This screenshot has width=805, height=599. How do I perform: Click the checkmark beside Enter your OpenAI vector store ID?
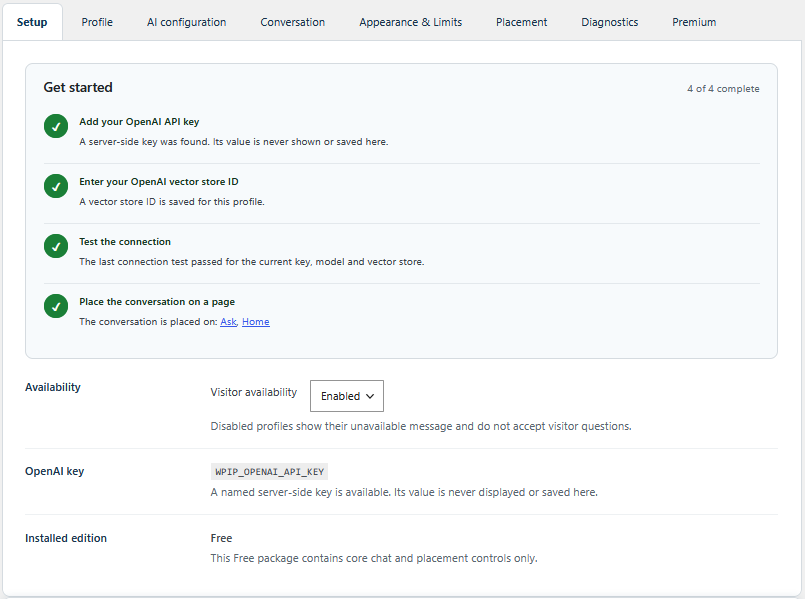56,186
